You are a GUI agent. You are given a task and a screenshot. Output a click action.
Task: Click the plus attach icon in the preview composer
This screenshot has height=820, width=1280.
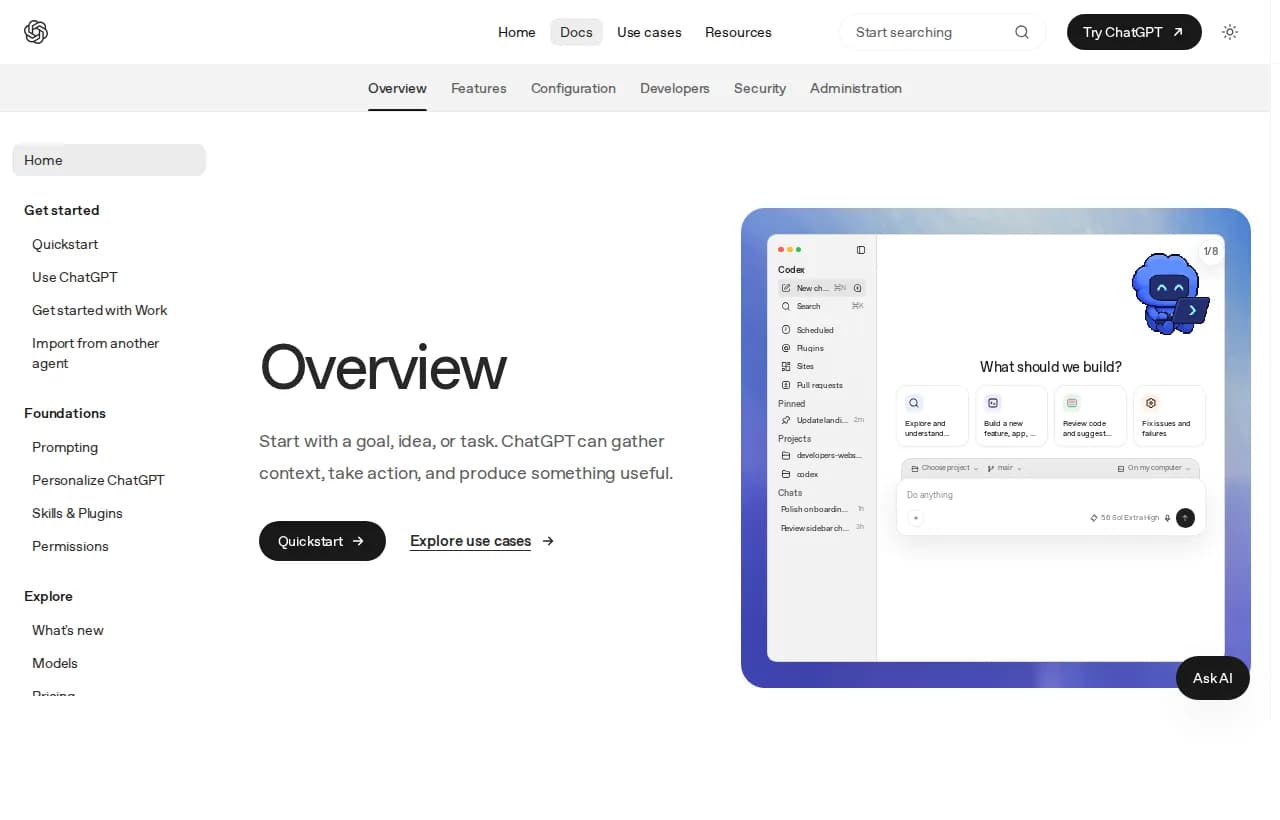pos(916,518)
